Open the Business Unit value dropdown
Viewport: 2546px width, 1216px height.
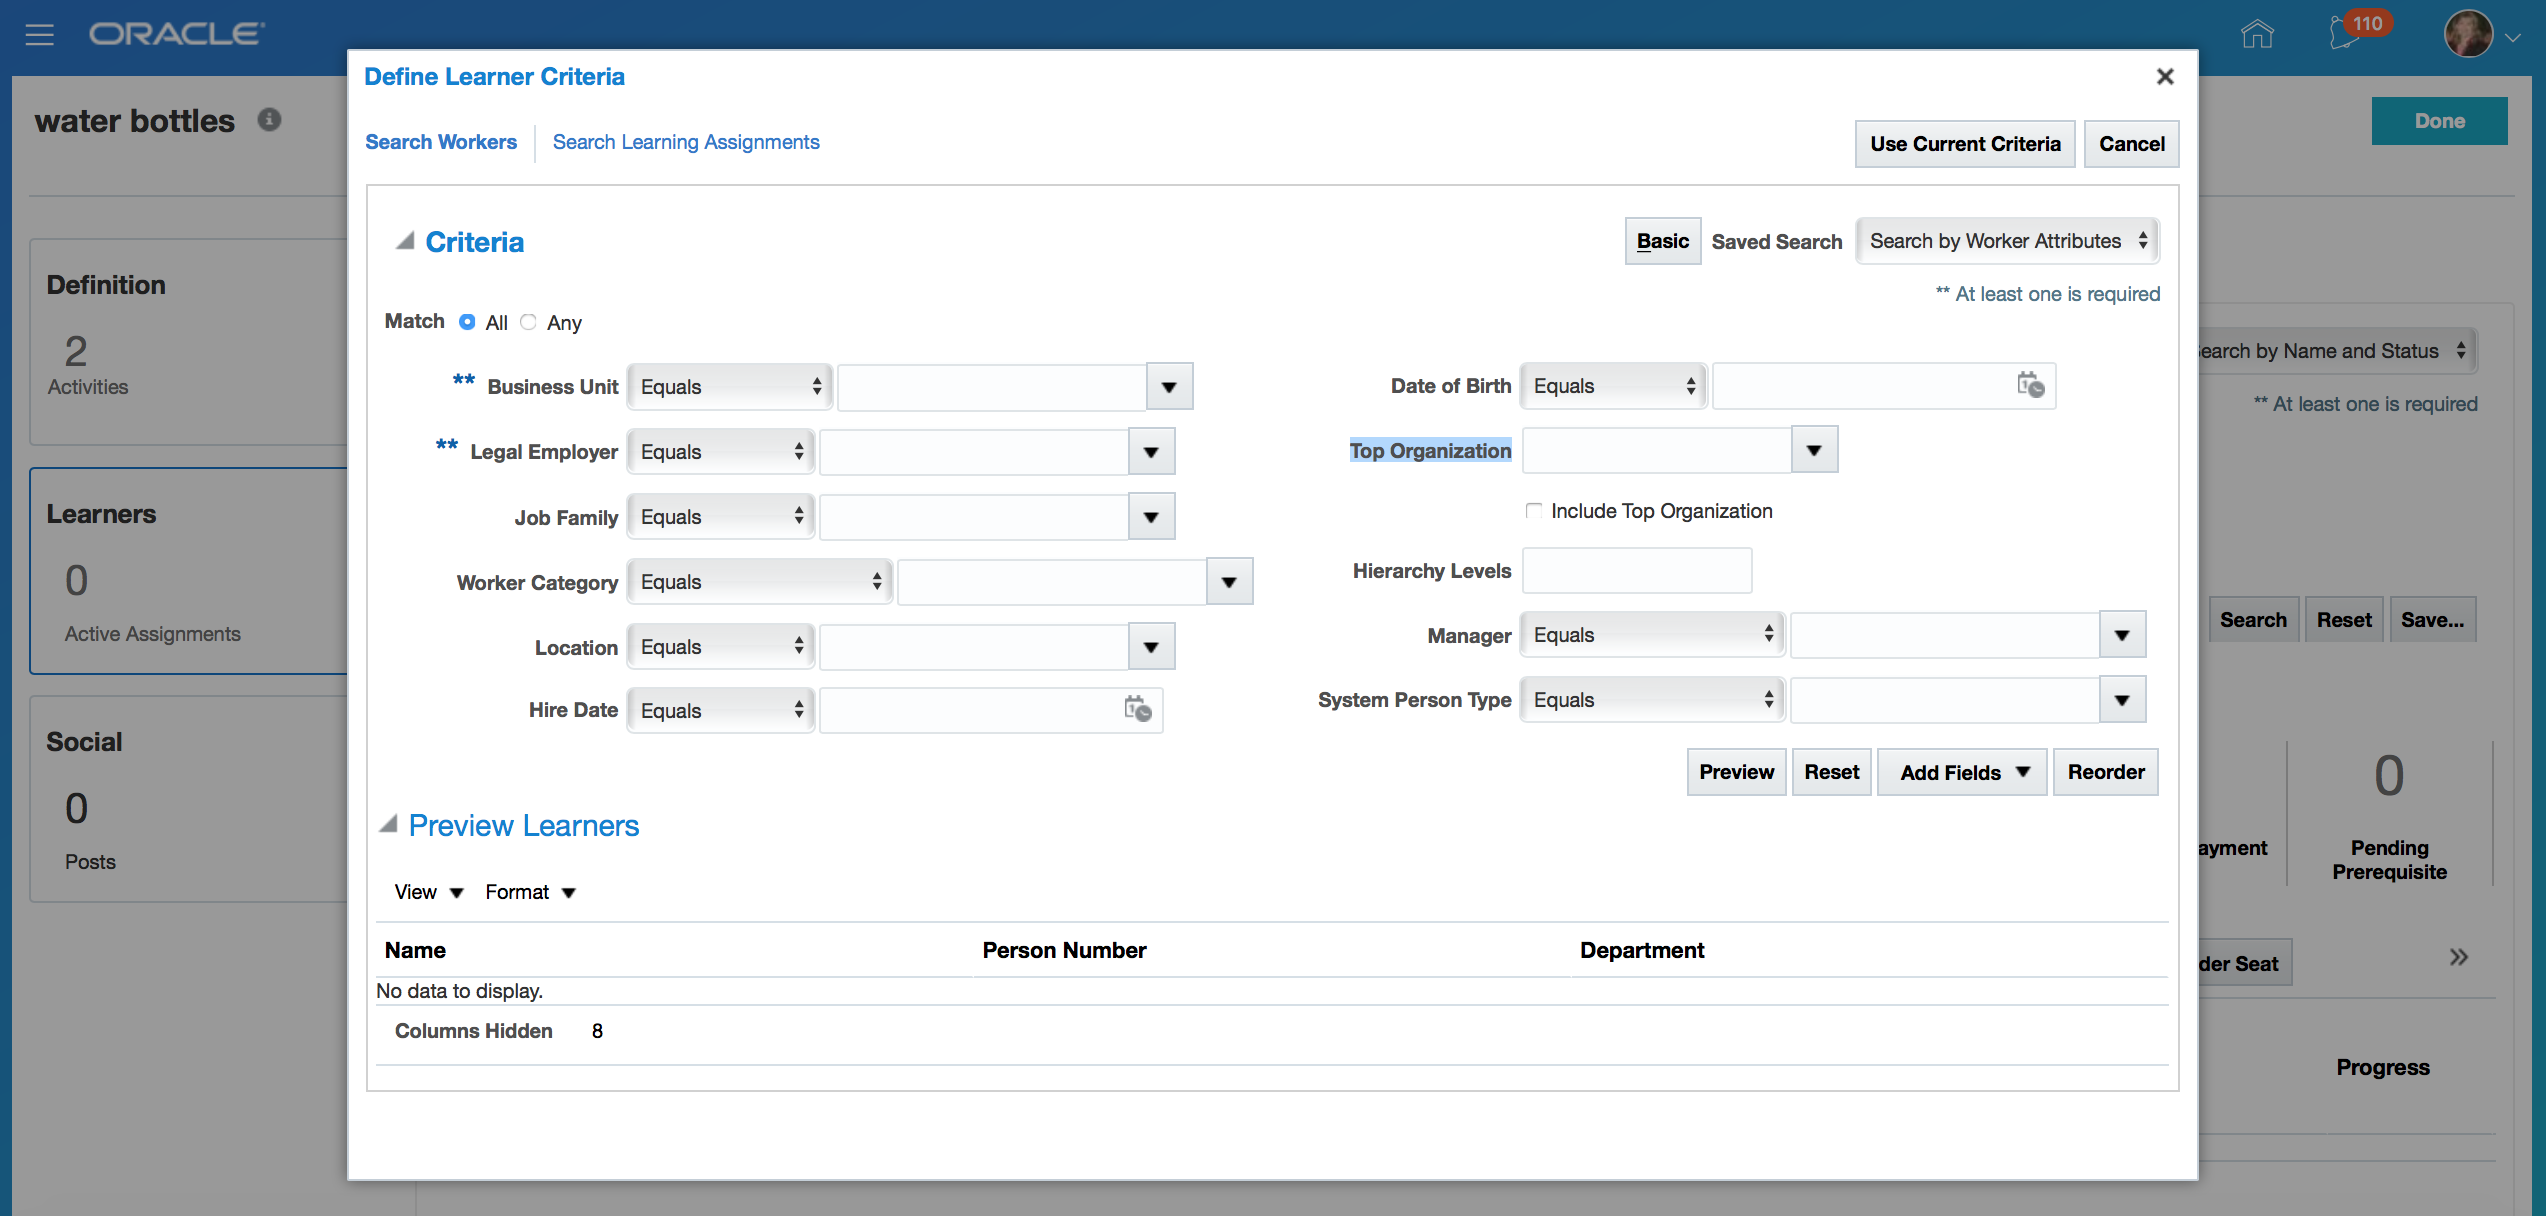click(x=1168, y=387)
